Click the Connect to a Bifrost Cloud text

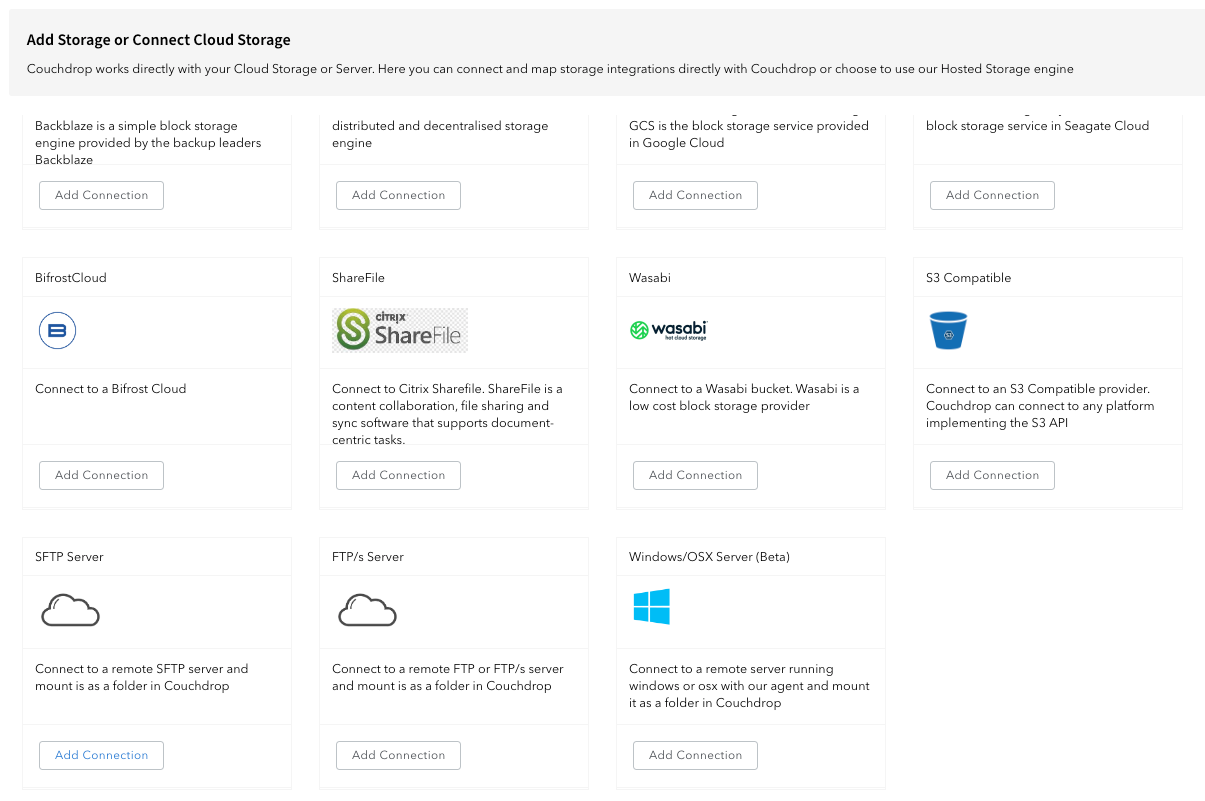110,389
